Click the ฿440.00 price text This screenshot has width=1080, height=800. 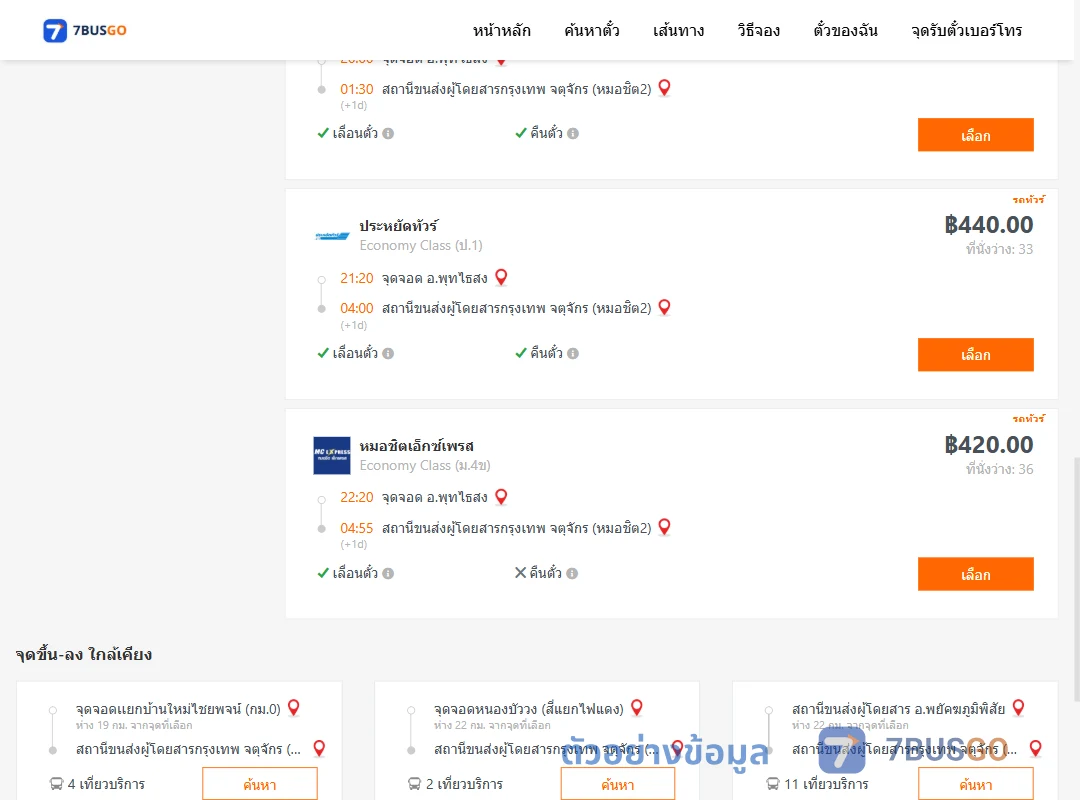click(x=988, y=225)
